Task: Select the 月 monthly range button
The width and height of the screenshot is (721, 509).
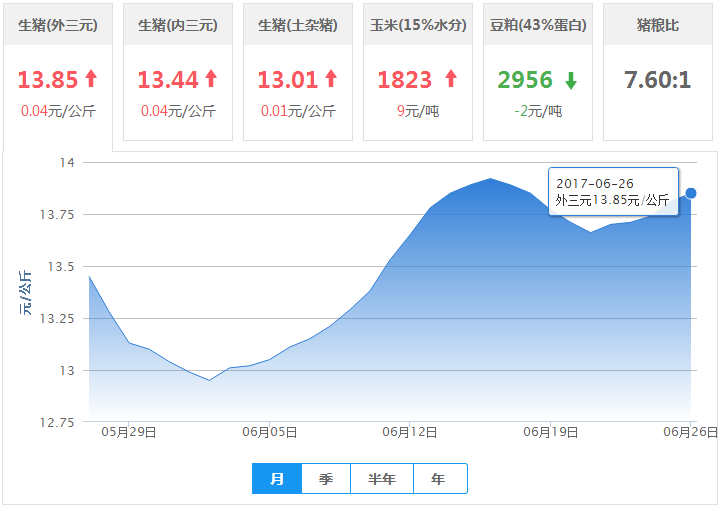Action: click(x=277, y=479)
